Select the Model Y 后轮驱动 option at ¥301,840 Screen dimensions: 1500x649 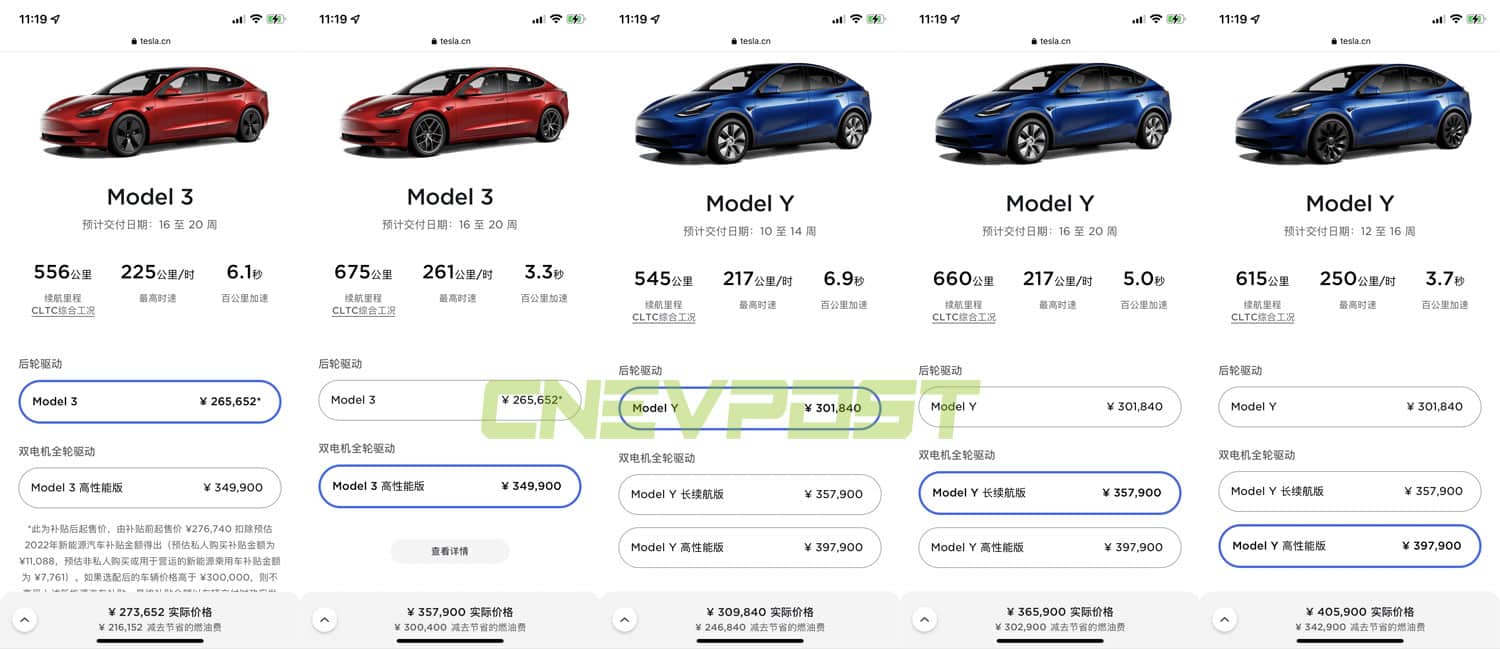coord(749,407)
